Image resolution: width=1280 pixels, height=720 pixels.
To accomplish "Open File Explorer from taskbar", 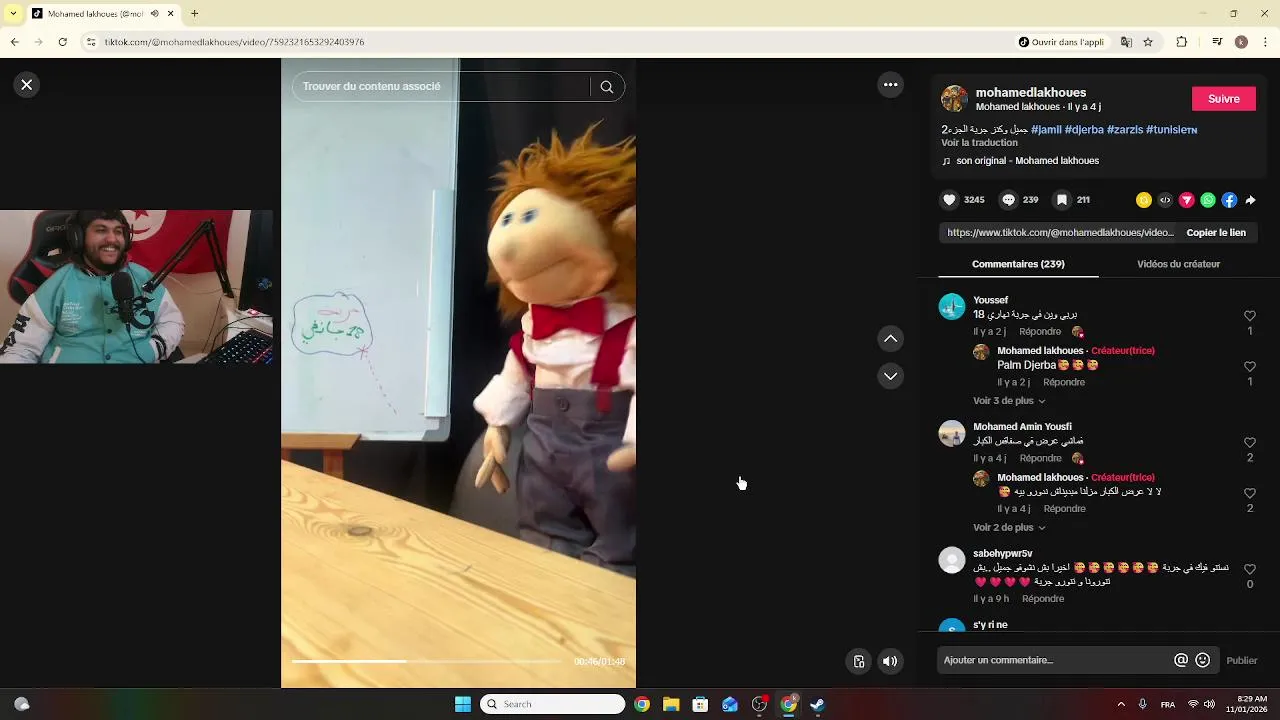I will click(x=671, y=704).
